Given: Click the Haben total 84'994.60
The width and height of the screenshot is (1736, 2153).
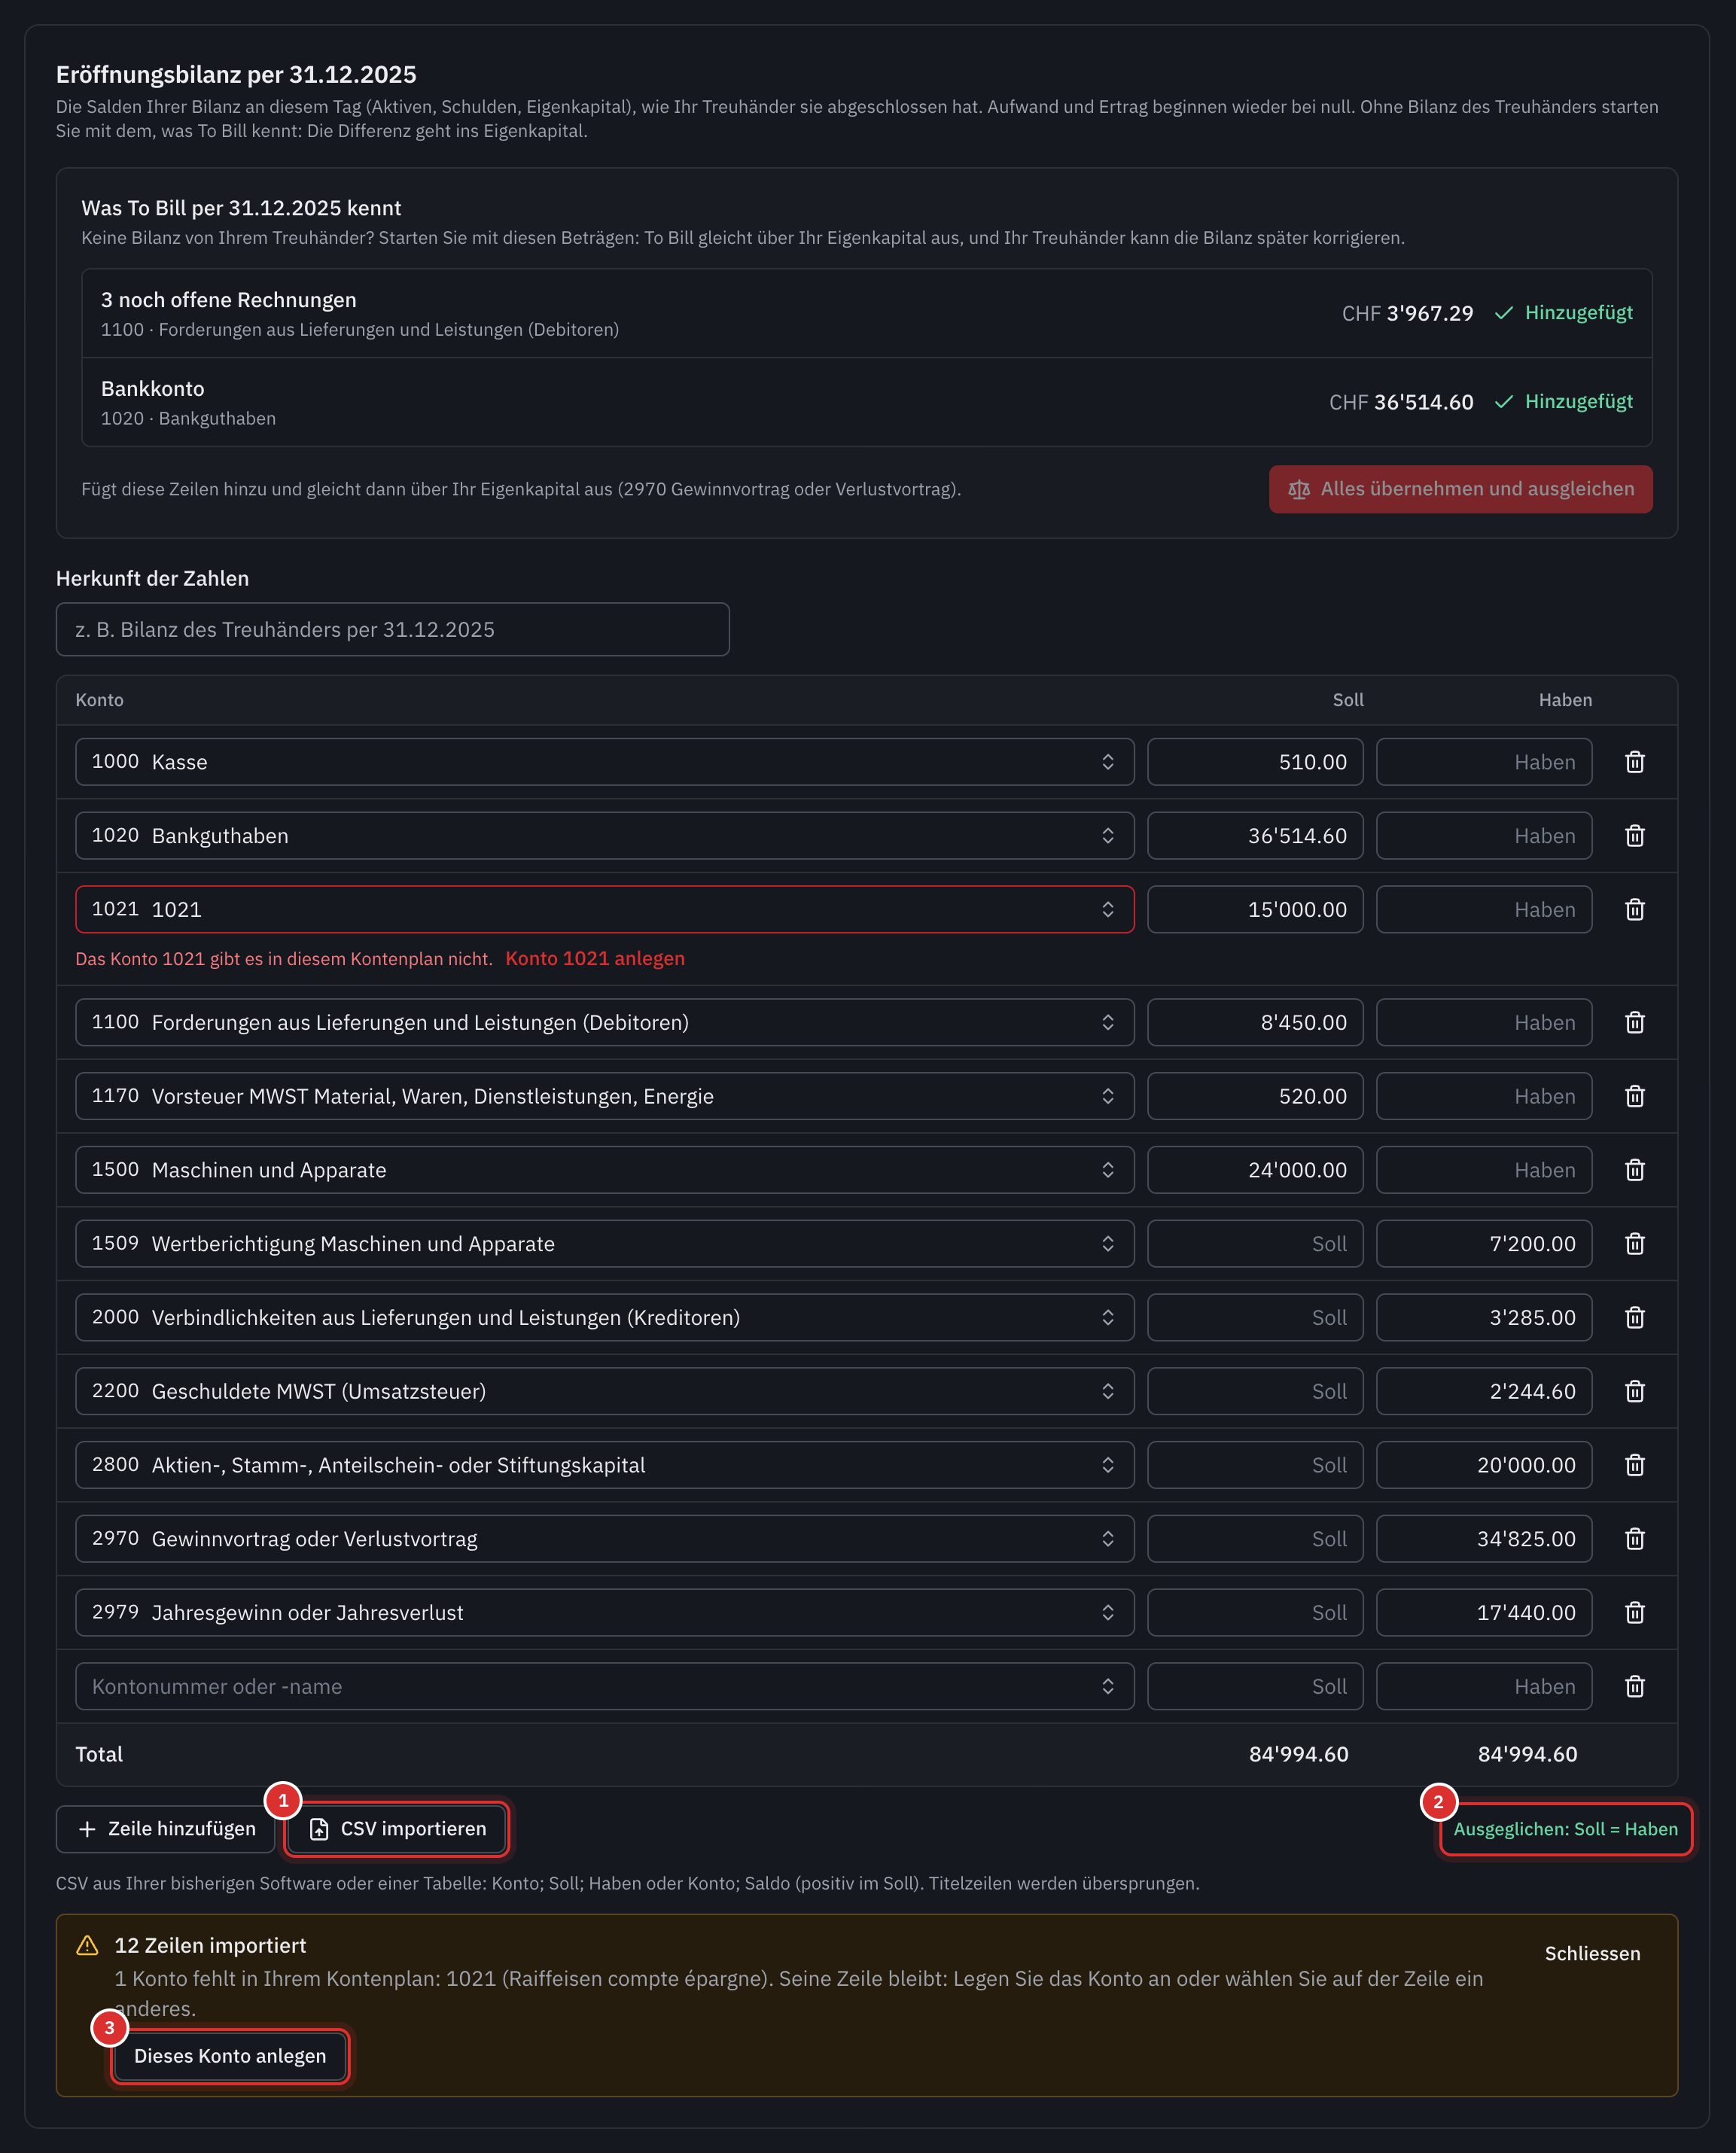Looking at the screenshot, I should pyautogui.click(x=1527, y=1755).
